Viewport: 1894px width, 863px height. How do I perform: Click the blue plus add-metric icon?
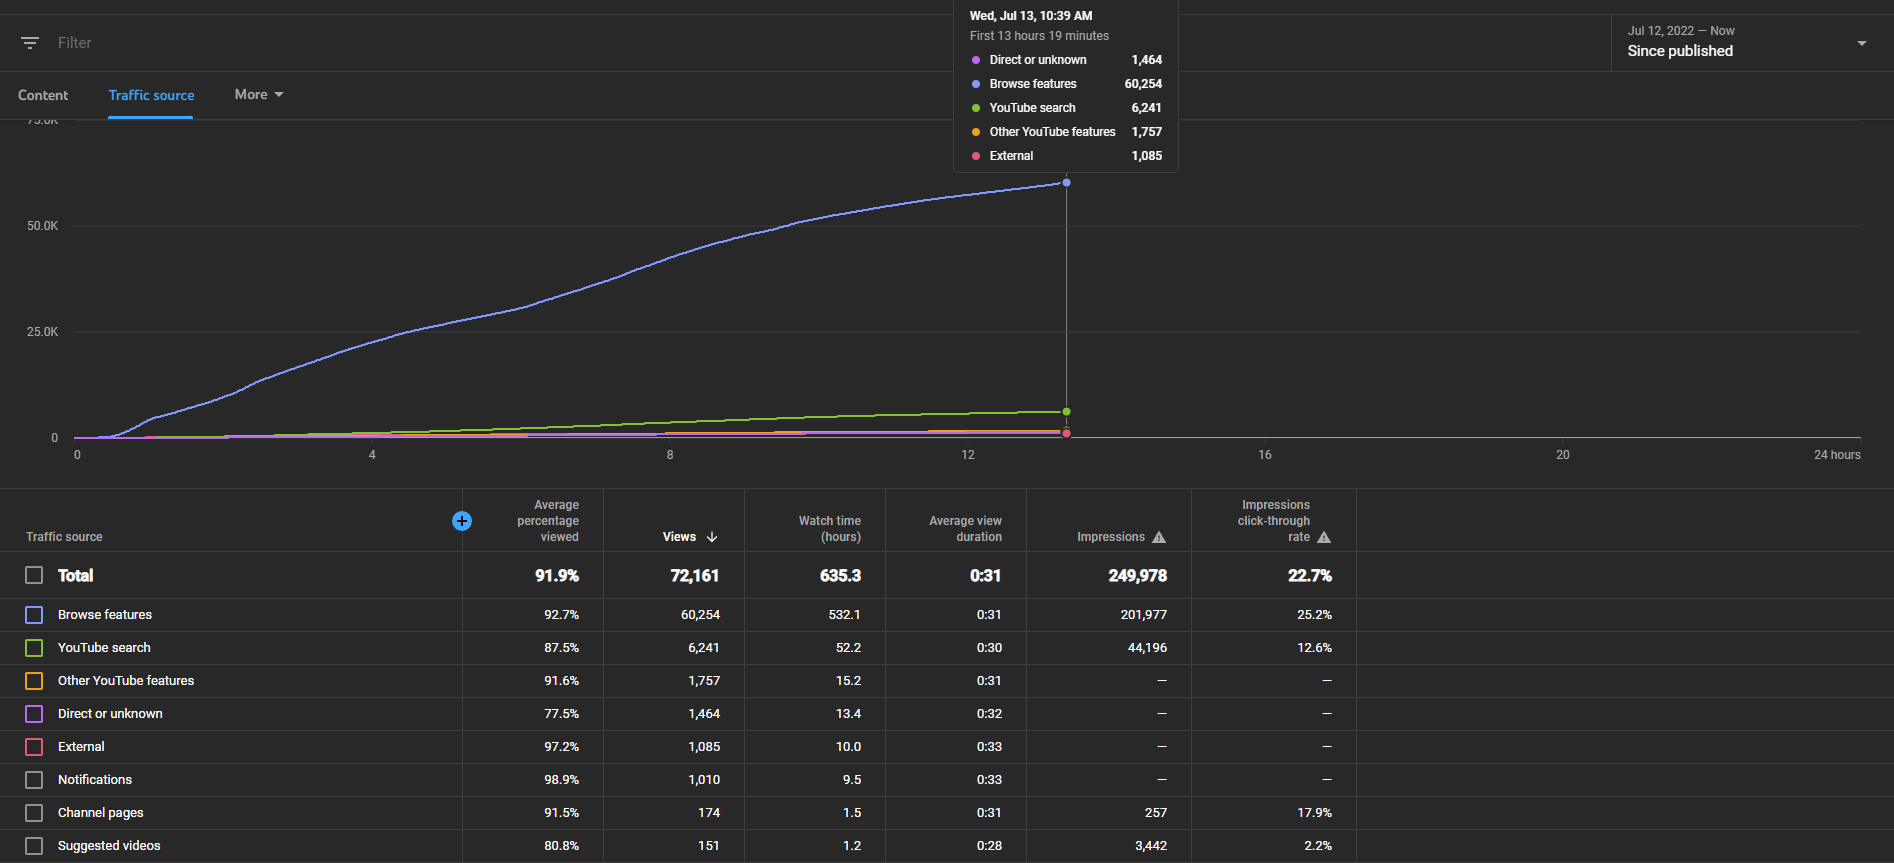click(x=462, y=521)
